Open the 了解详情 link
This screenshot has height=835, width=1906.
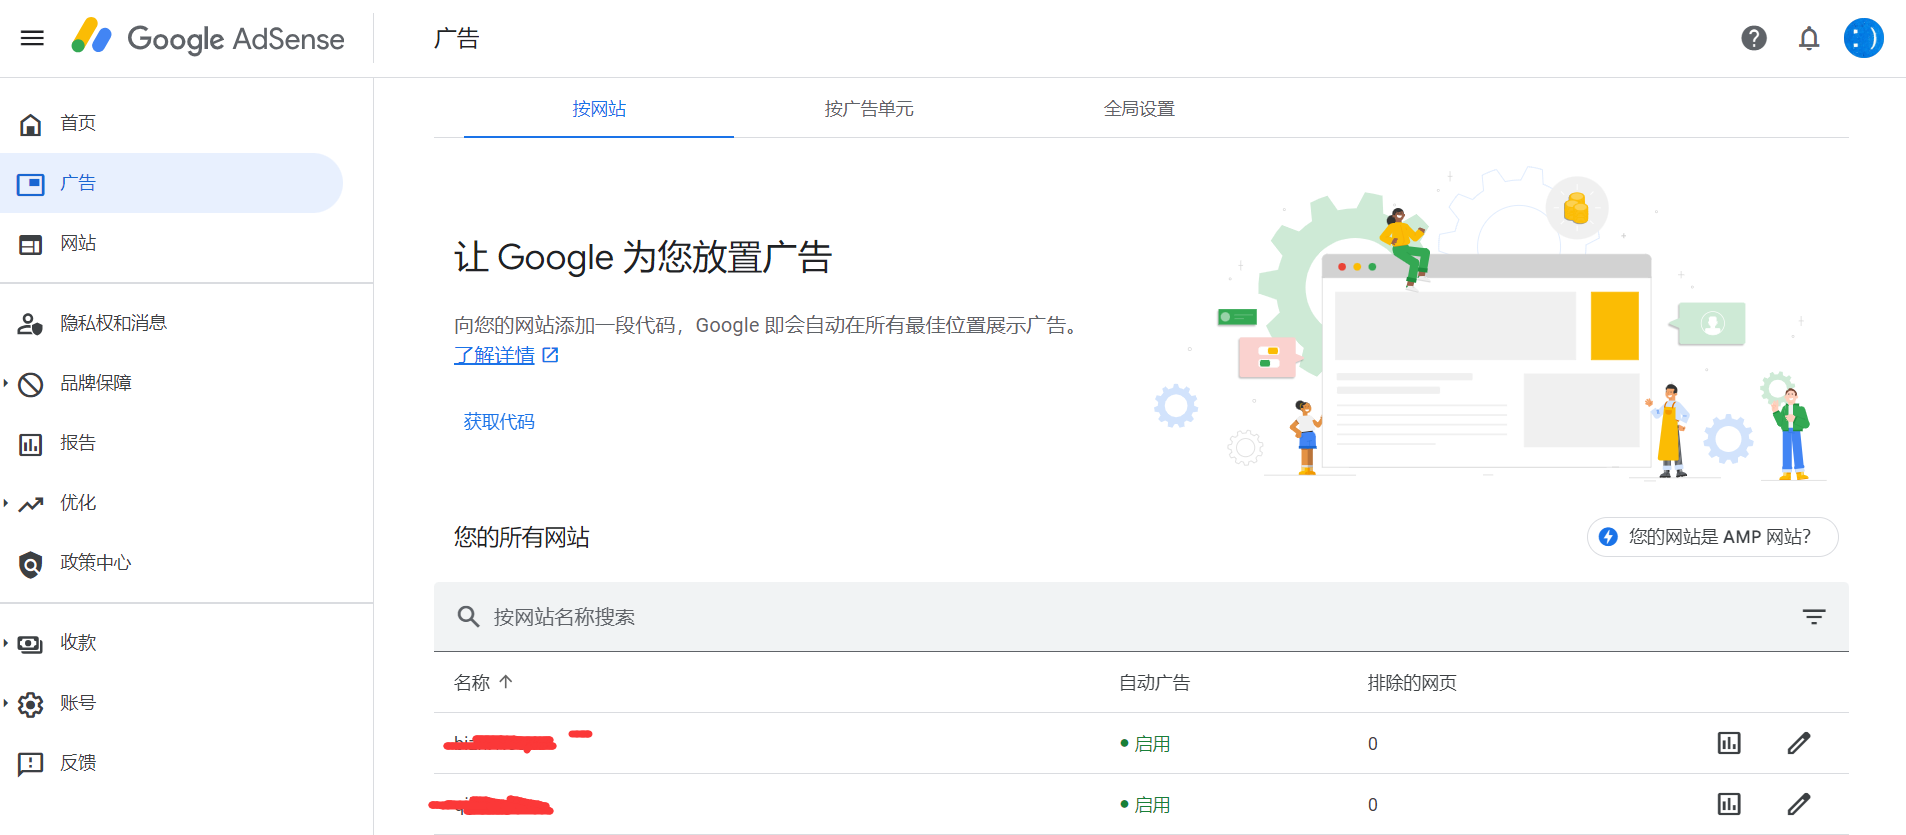click(x=494, y=355)
